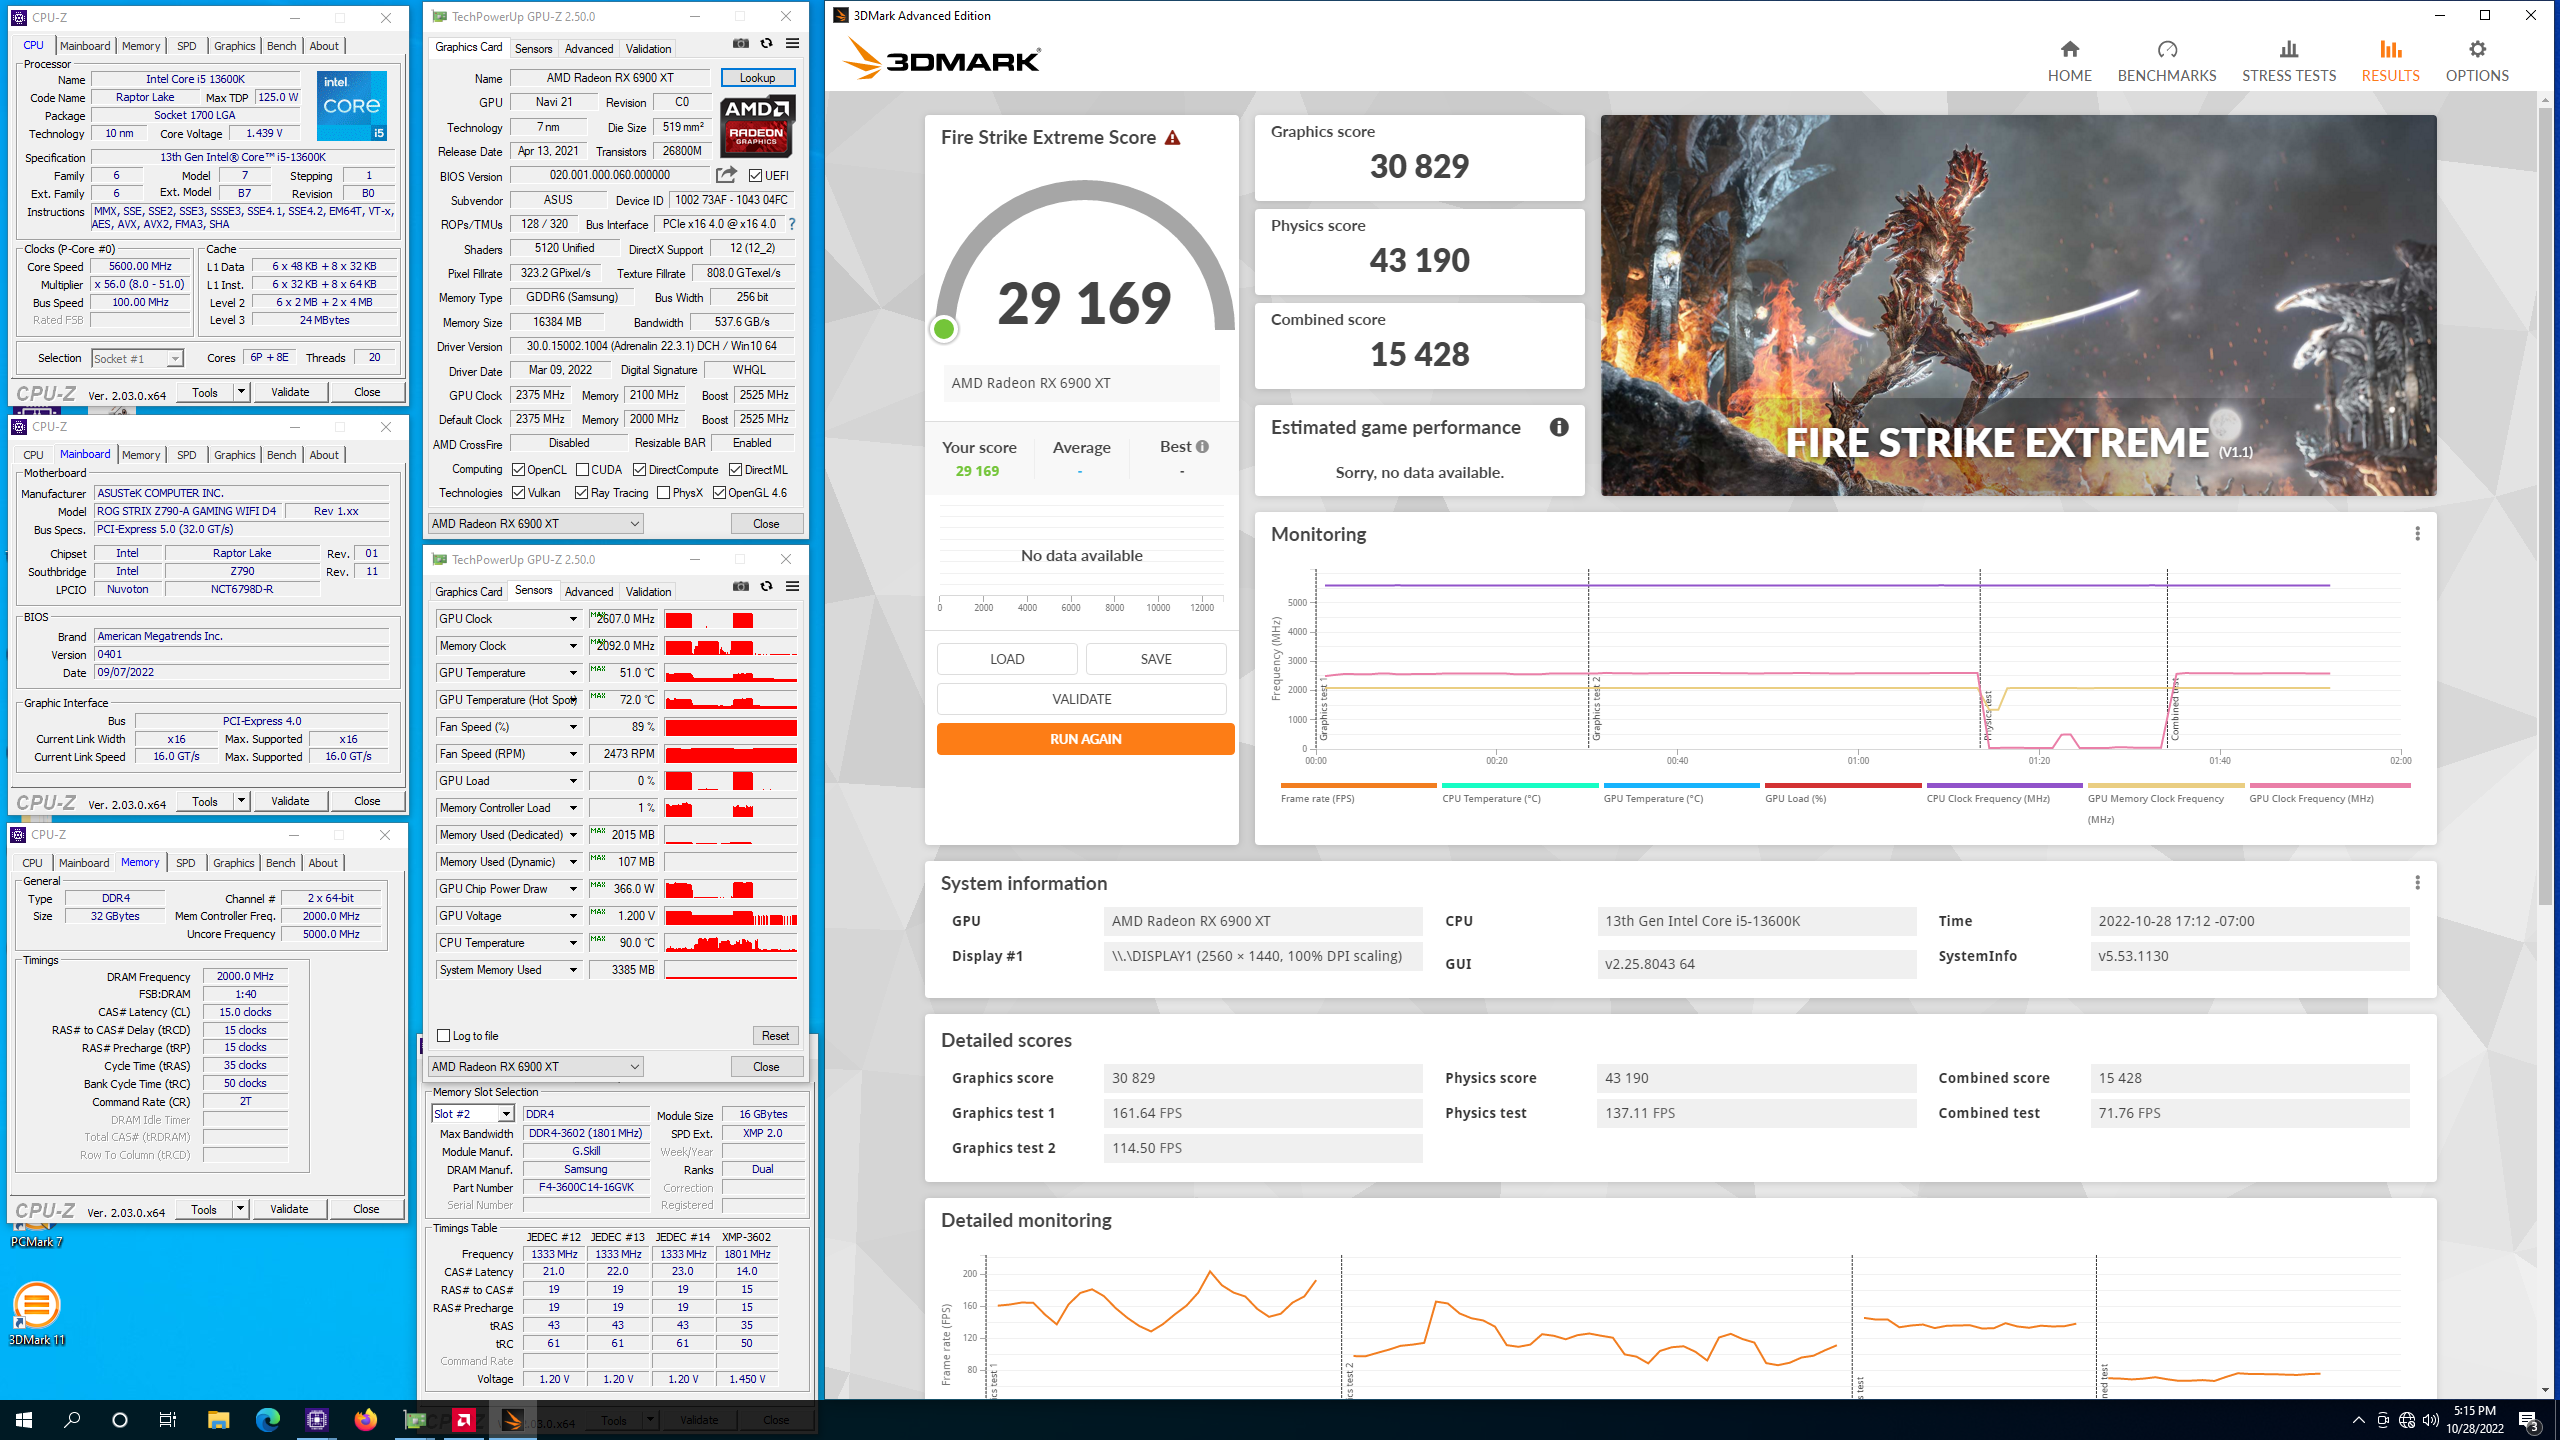The width and height of the screenshot is (2560, 1440).
Task: Click the LOAD result button
Action: tap(1007, 659)
